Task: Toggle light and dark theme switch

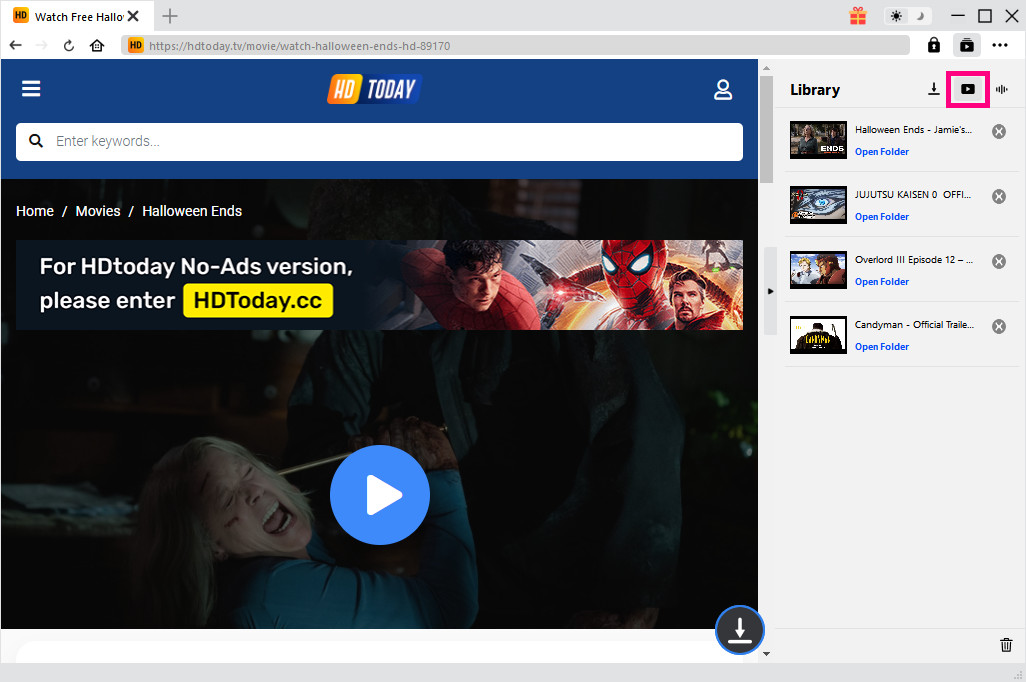Action: (x=908, y=16)
